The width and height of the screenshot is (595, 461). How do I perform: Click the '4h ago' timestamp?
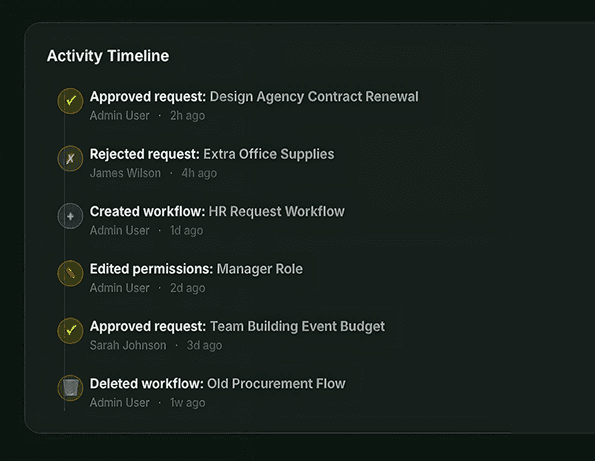(x=199, y=173)
